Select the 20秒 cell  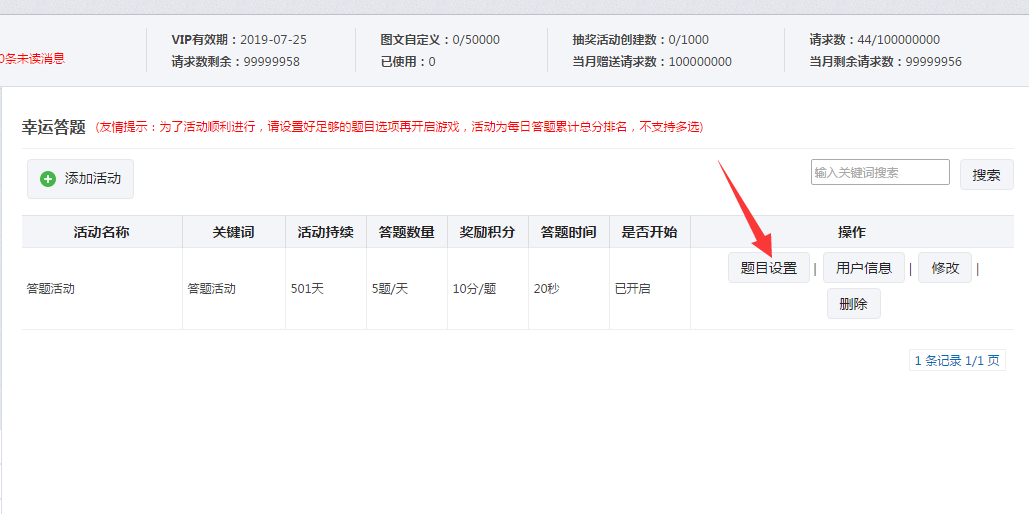[x=569, y=289]
